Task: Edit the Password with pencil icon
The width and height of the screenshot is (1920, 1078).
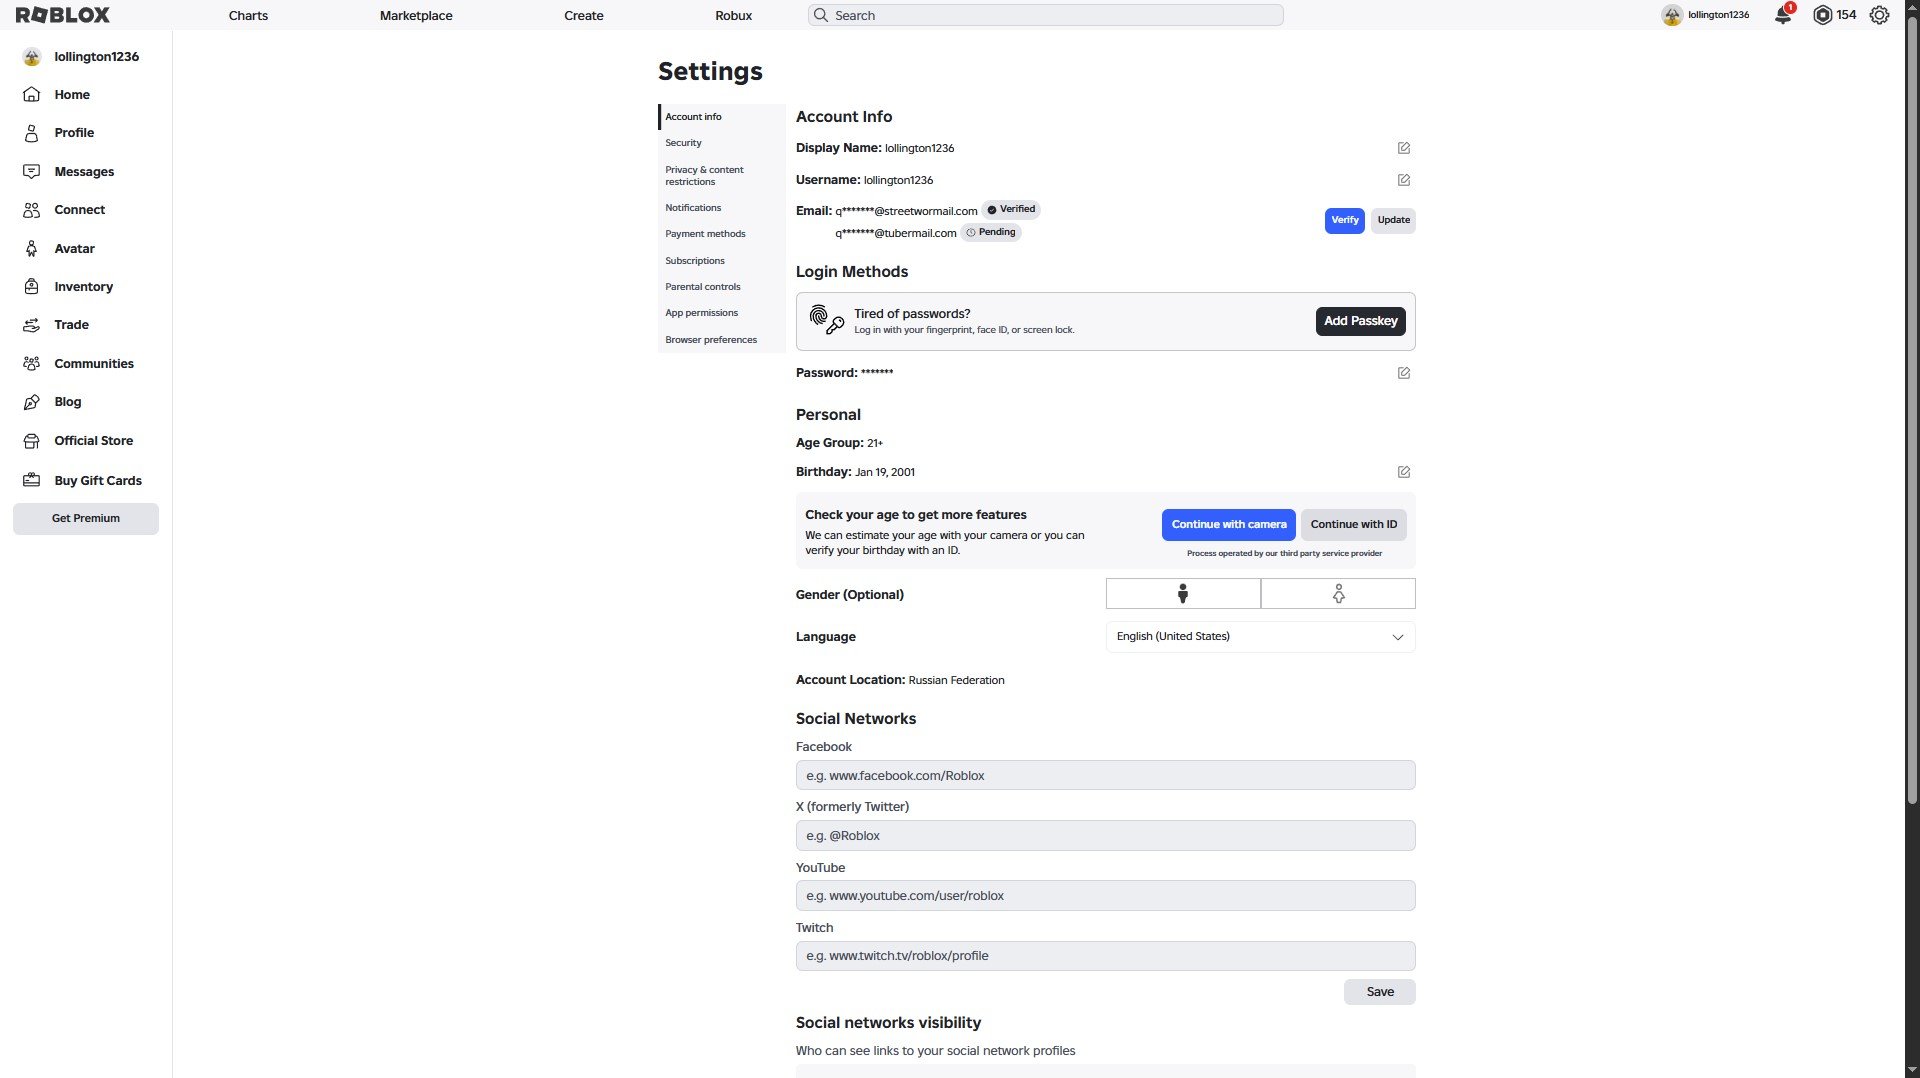Action: click(x=1404, y=373)
